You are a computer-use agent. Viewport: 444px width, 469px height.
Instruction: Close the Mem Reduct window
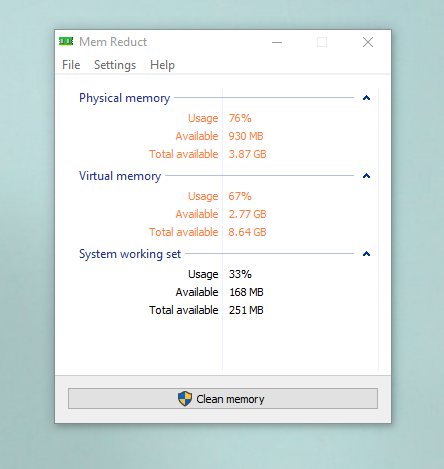tap(368, 42)
